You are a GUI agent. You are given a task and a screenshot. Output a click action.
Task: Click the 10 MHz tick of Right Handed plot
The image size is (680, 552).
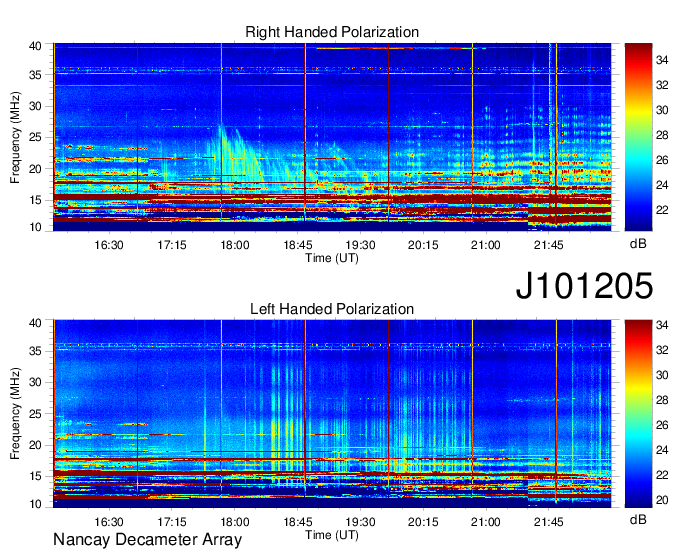point(35,227)
